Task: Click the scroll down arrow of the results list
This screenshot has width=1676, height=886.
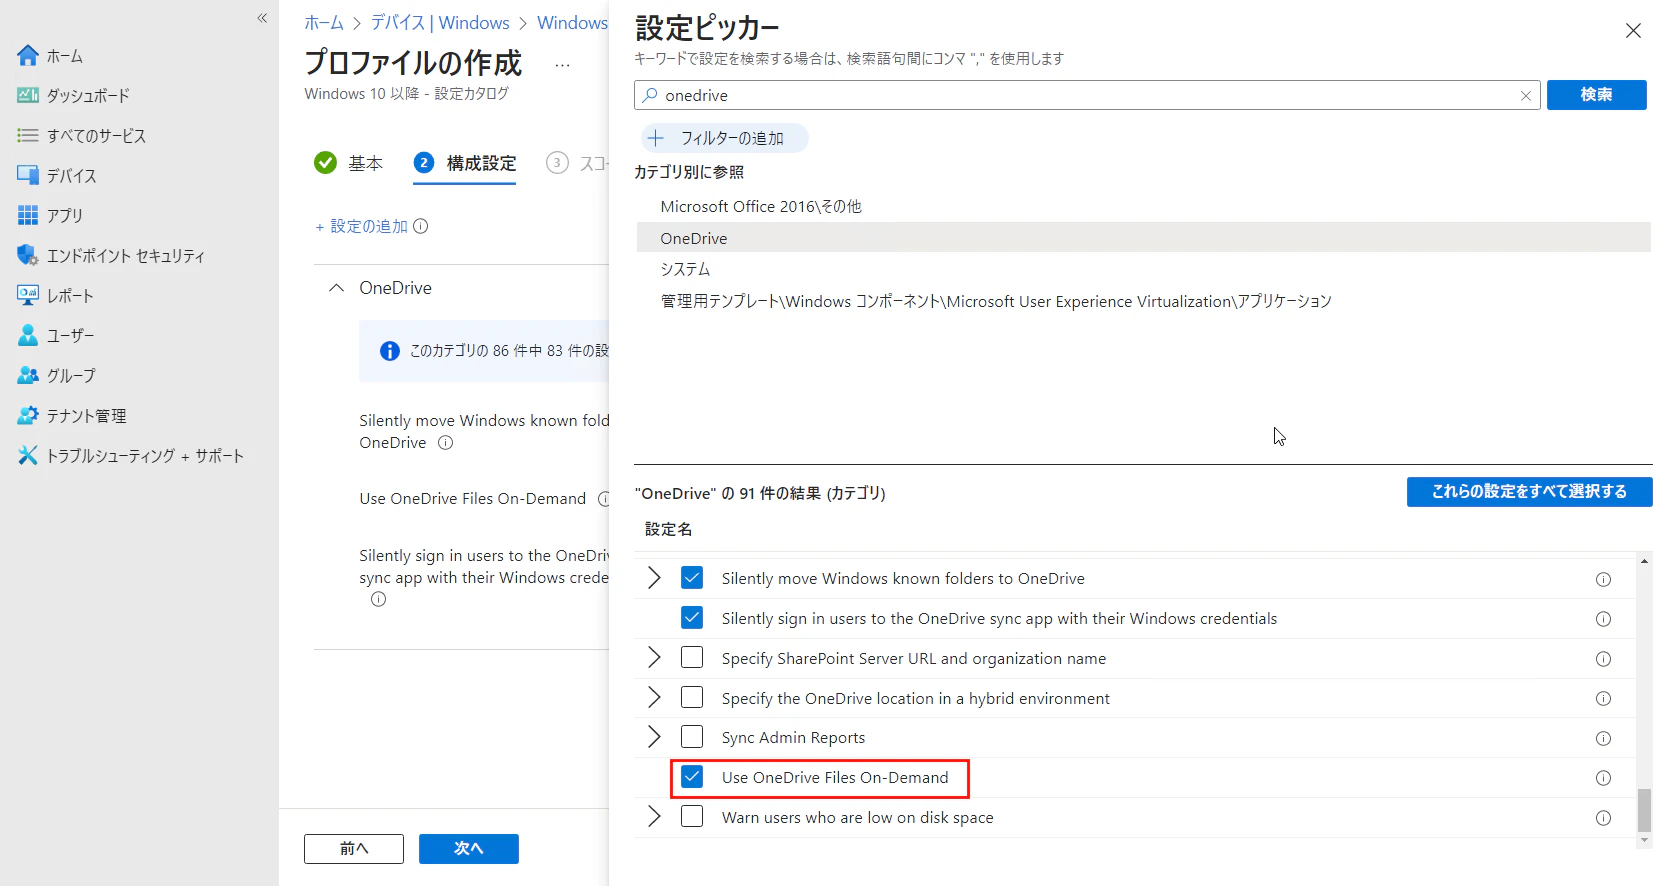Action: click(1644, 841)
